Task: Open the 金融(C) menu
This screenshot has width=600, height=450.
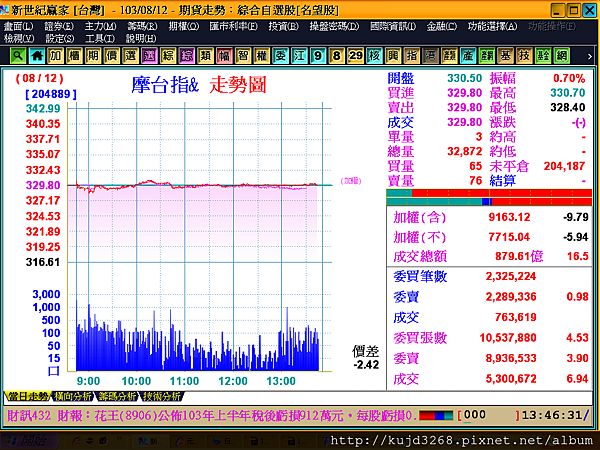Action: (x=442, y=26)
